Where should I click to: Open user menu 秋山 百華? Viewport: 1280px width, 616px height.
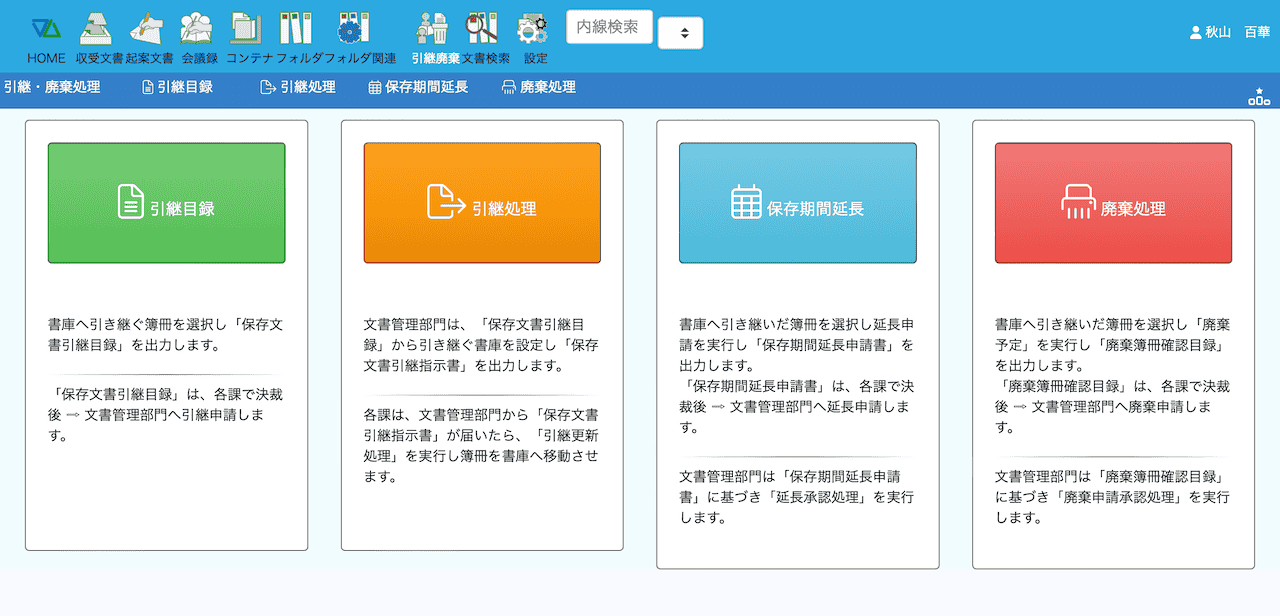(1229, 32)
